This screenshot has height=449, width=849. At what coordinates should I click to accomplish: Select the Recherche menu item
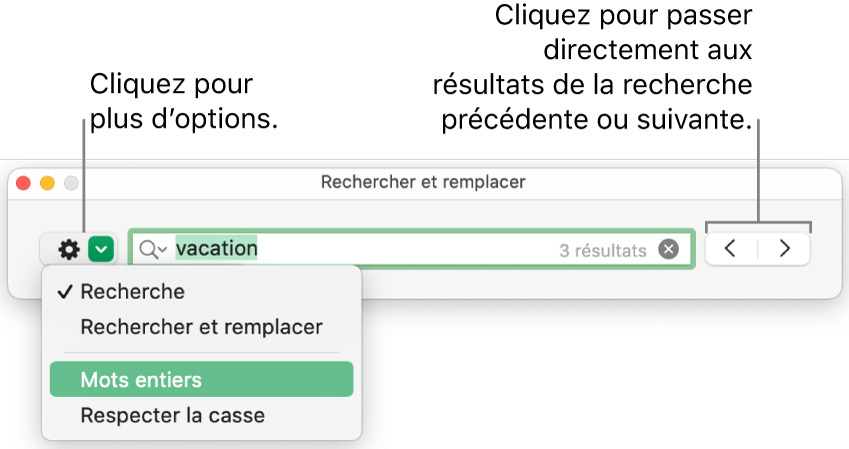[x=132, y=292]
